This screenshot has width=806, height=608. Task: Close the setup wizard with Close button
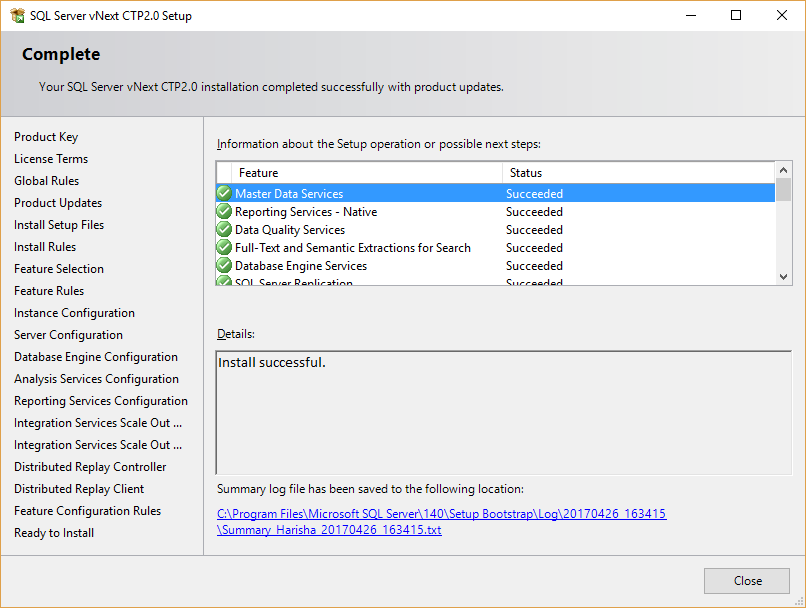746,581
